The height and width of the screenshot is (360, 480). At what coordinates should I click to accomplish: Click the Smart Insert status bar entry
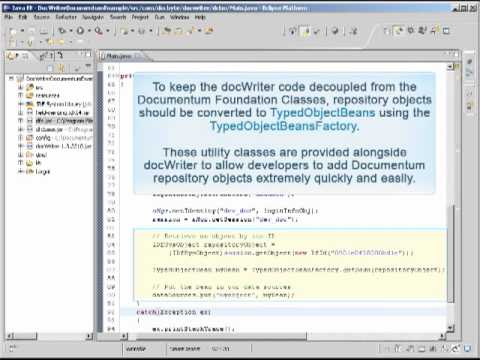pos(185,349)
